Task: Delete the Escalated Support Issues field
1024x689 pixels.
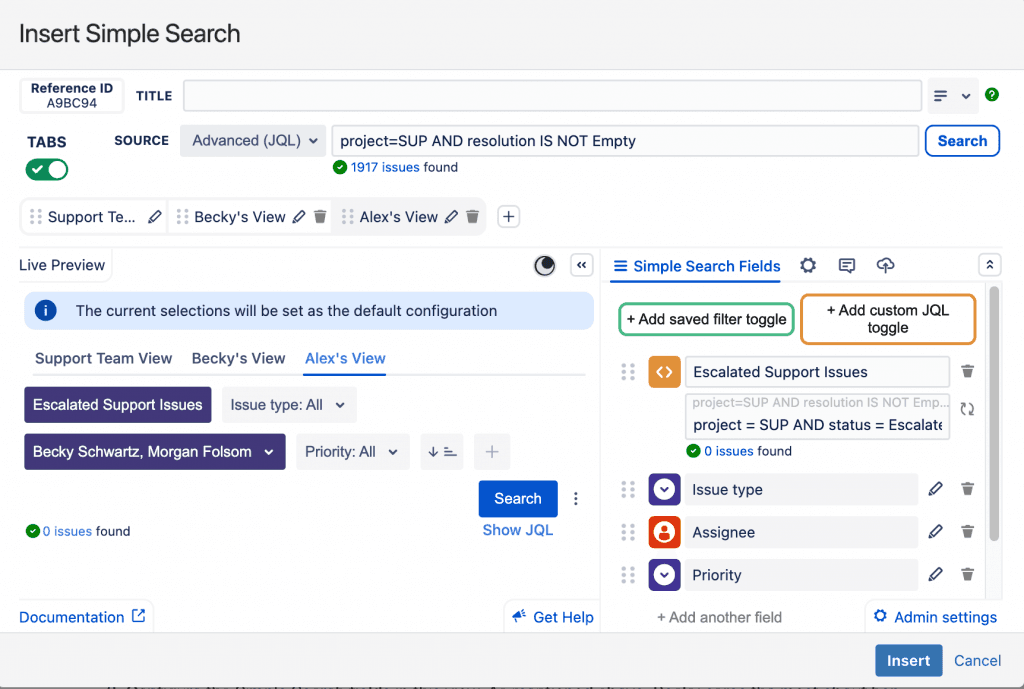Action: tap(967, 372)
